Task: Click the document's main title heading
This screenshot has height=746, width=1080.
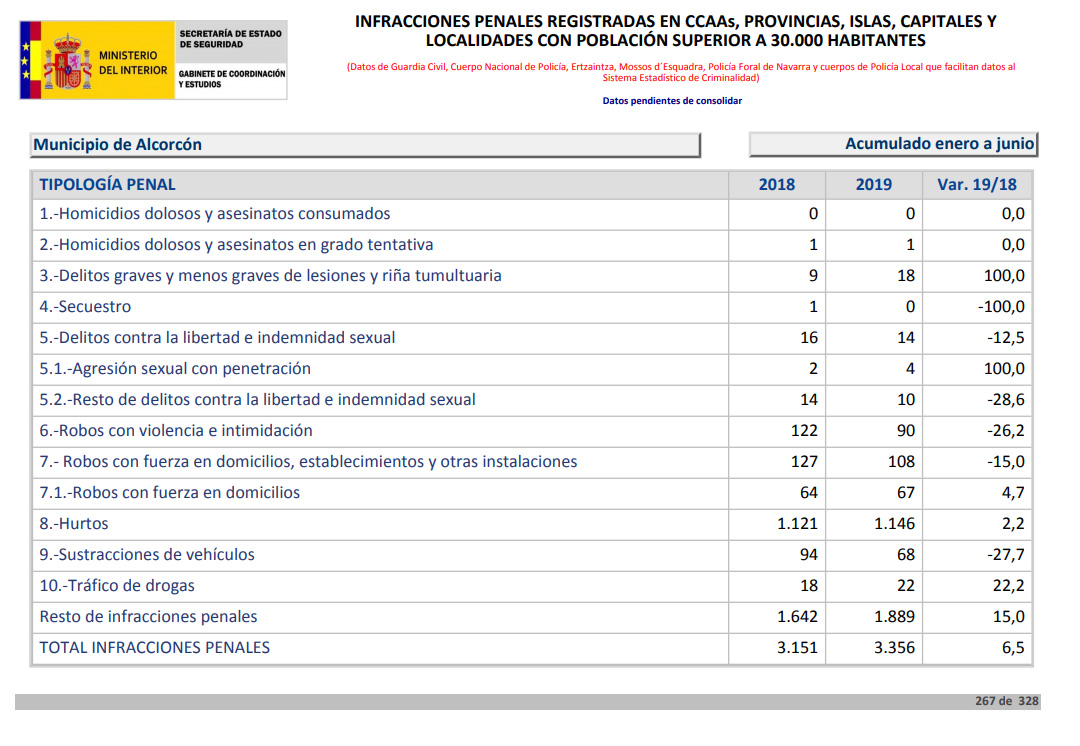Action: click(675, 31)
